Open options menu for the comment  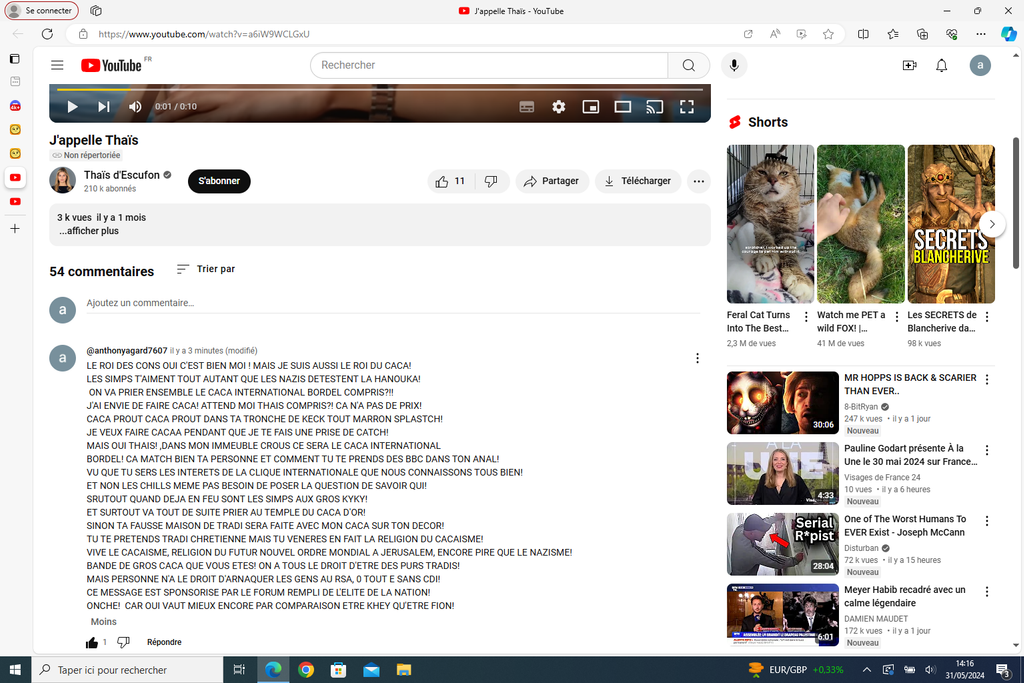point(697,358)
